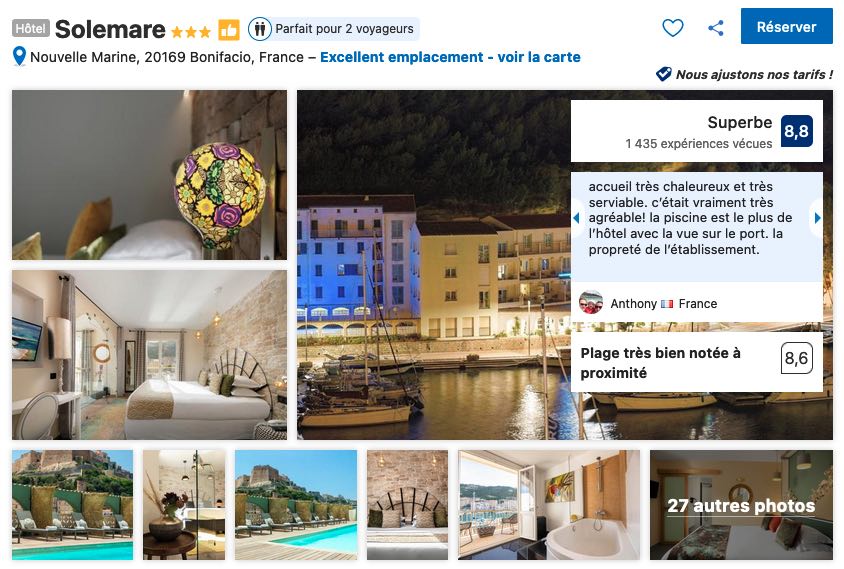844x569 pixels.
Task: Show previous review with left arrow
Action: click(576, 218)
